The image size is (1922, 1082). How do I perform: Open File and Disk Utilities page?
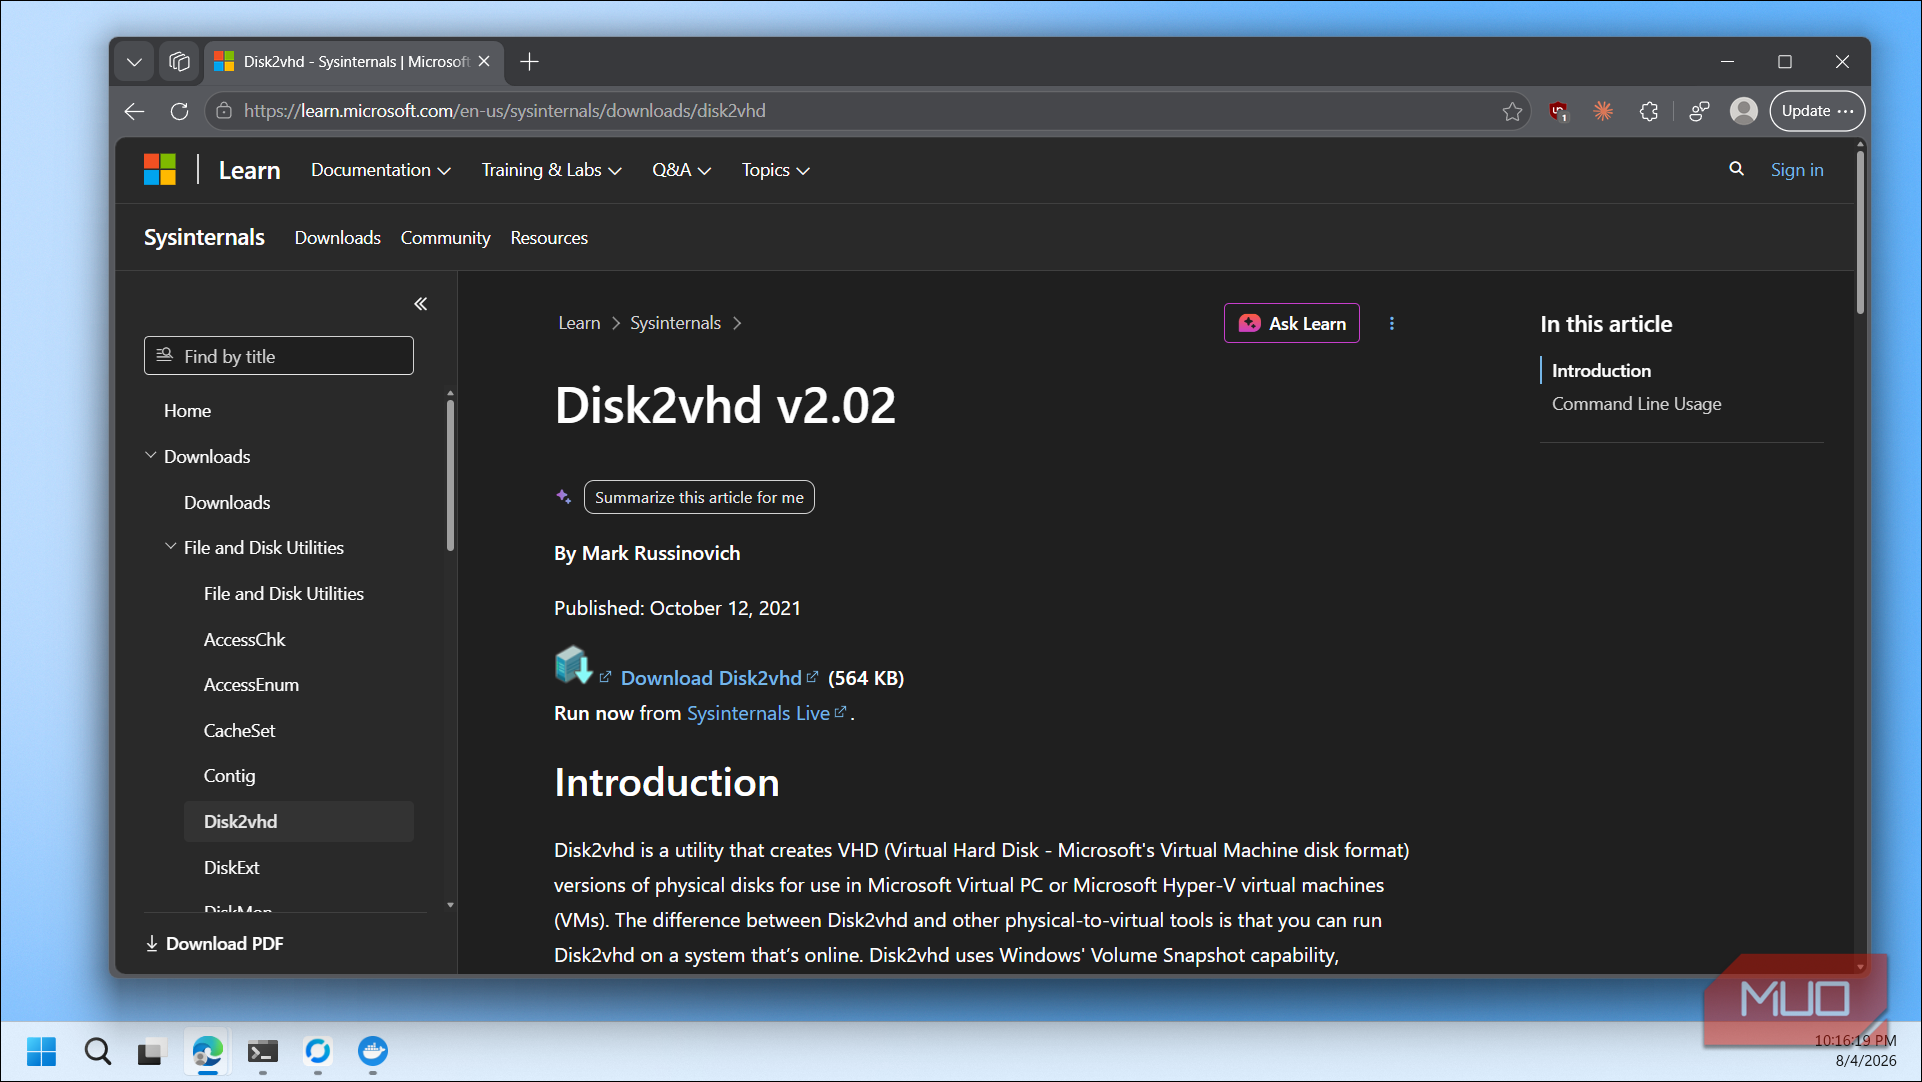(284, 594)
